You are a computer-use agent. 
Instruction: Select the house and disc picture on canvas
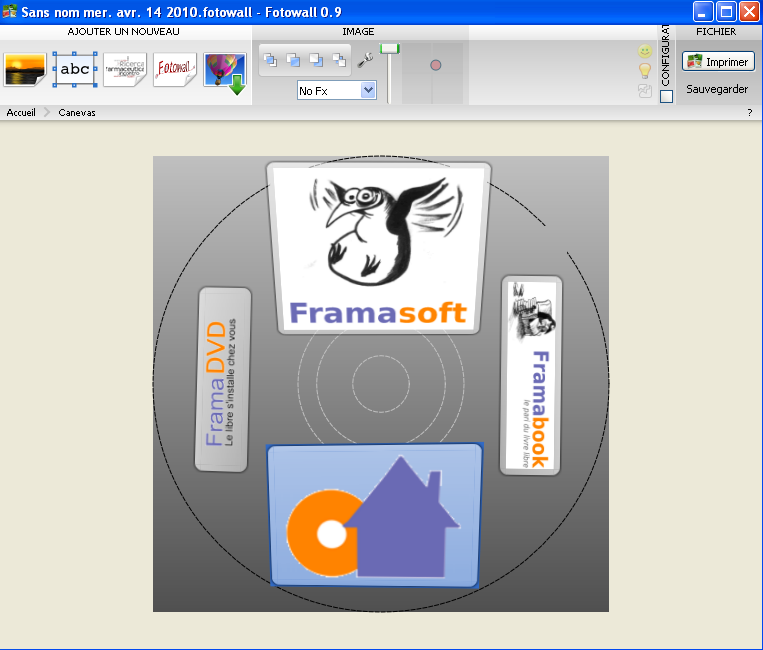(375, 515)
